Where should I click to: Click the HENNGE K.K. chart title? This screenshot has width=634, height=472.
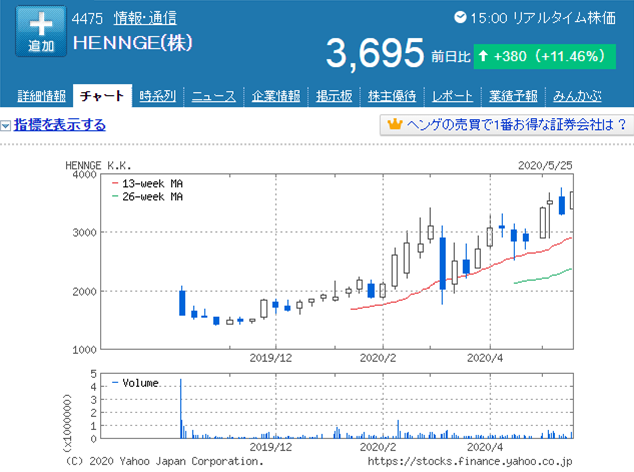coord(98,165)
